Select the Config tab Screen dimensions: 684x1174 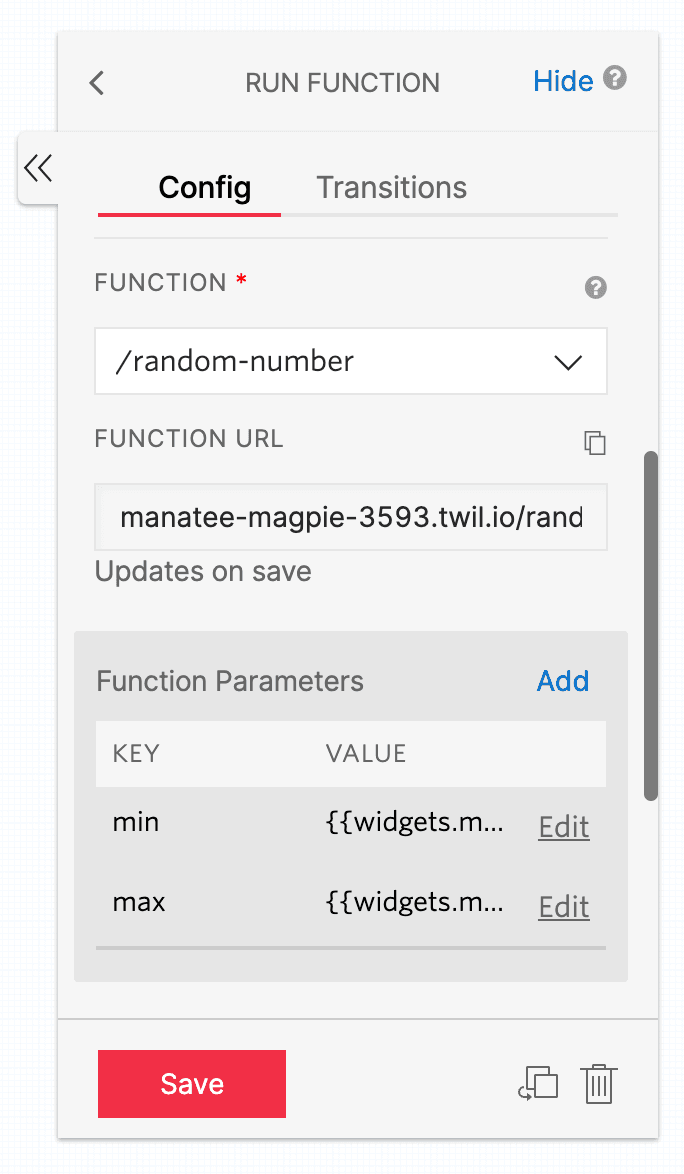tap(203, 187)
